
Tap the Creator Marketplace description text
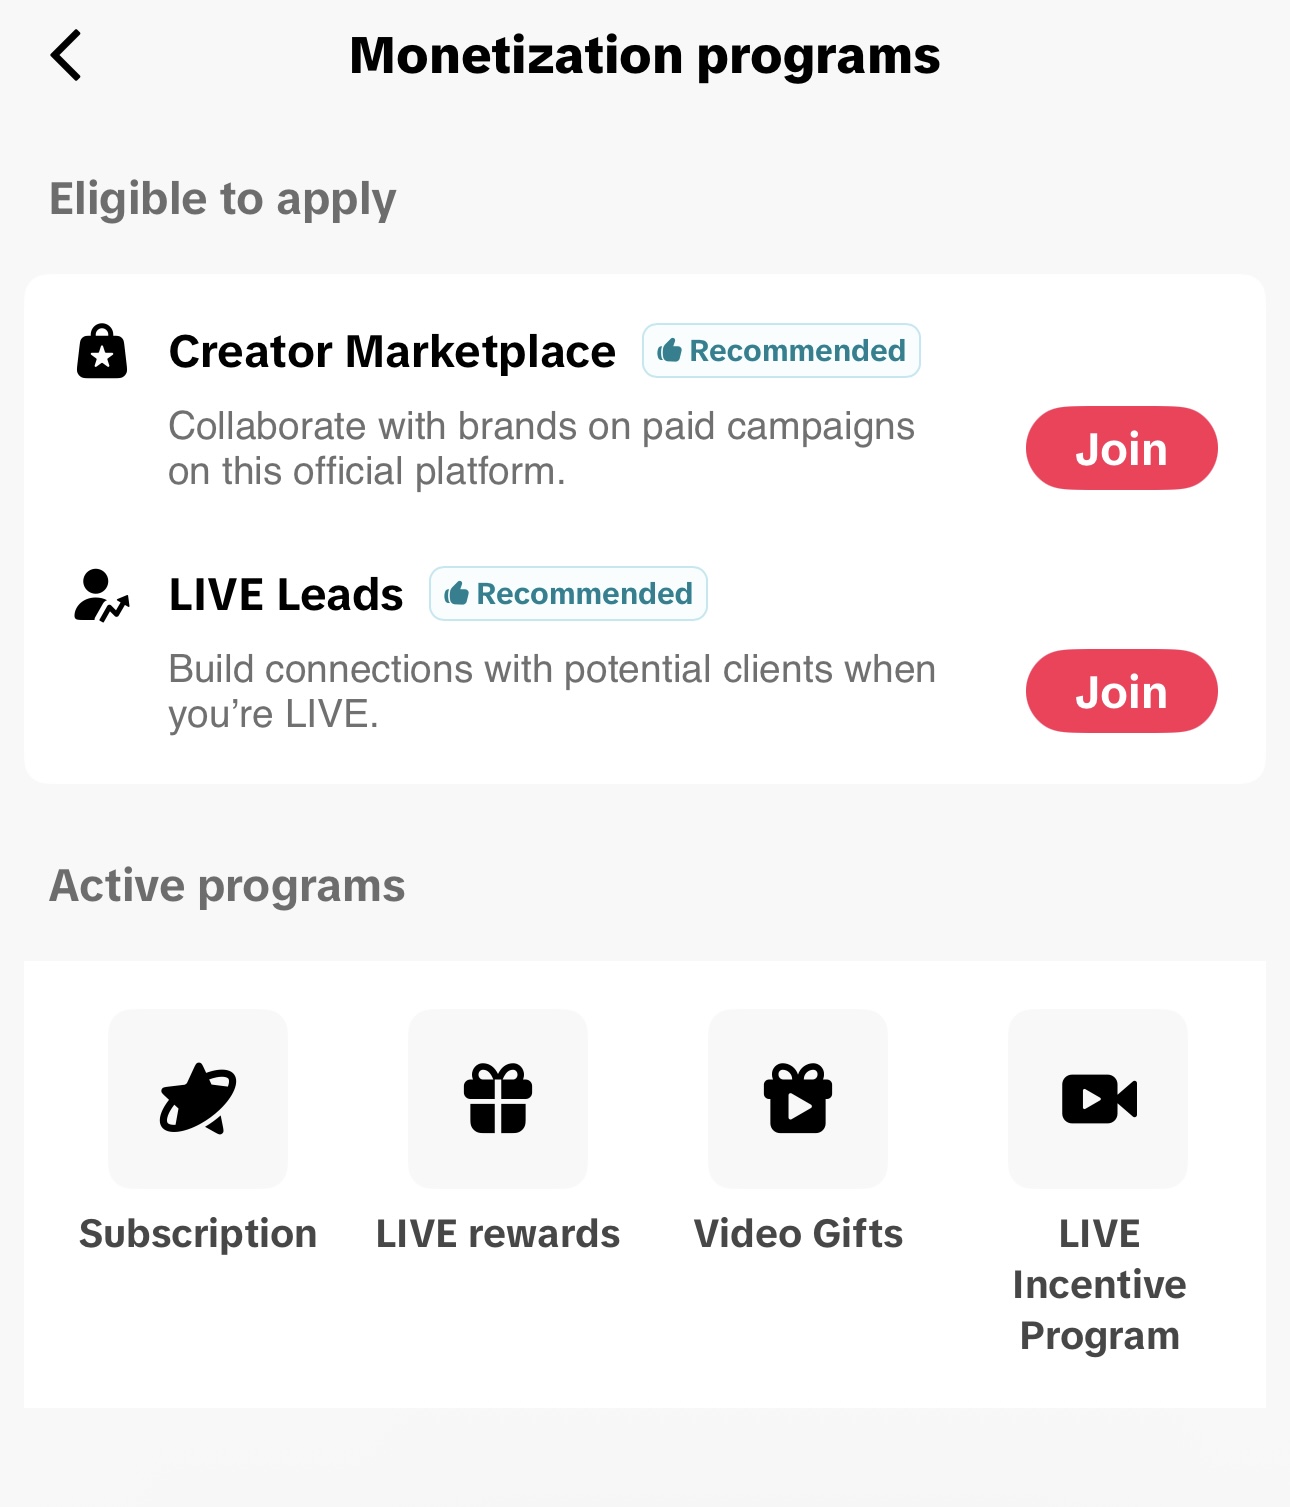(541, 448)
